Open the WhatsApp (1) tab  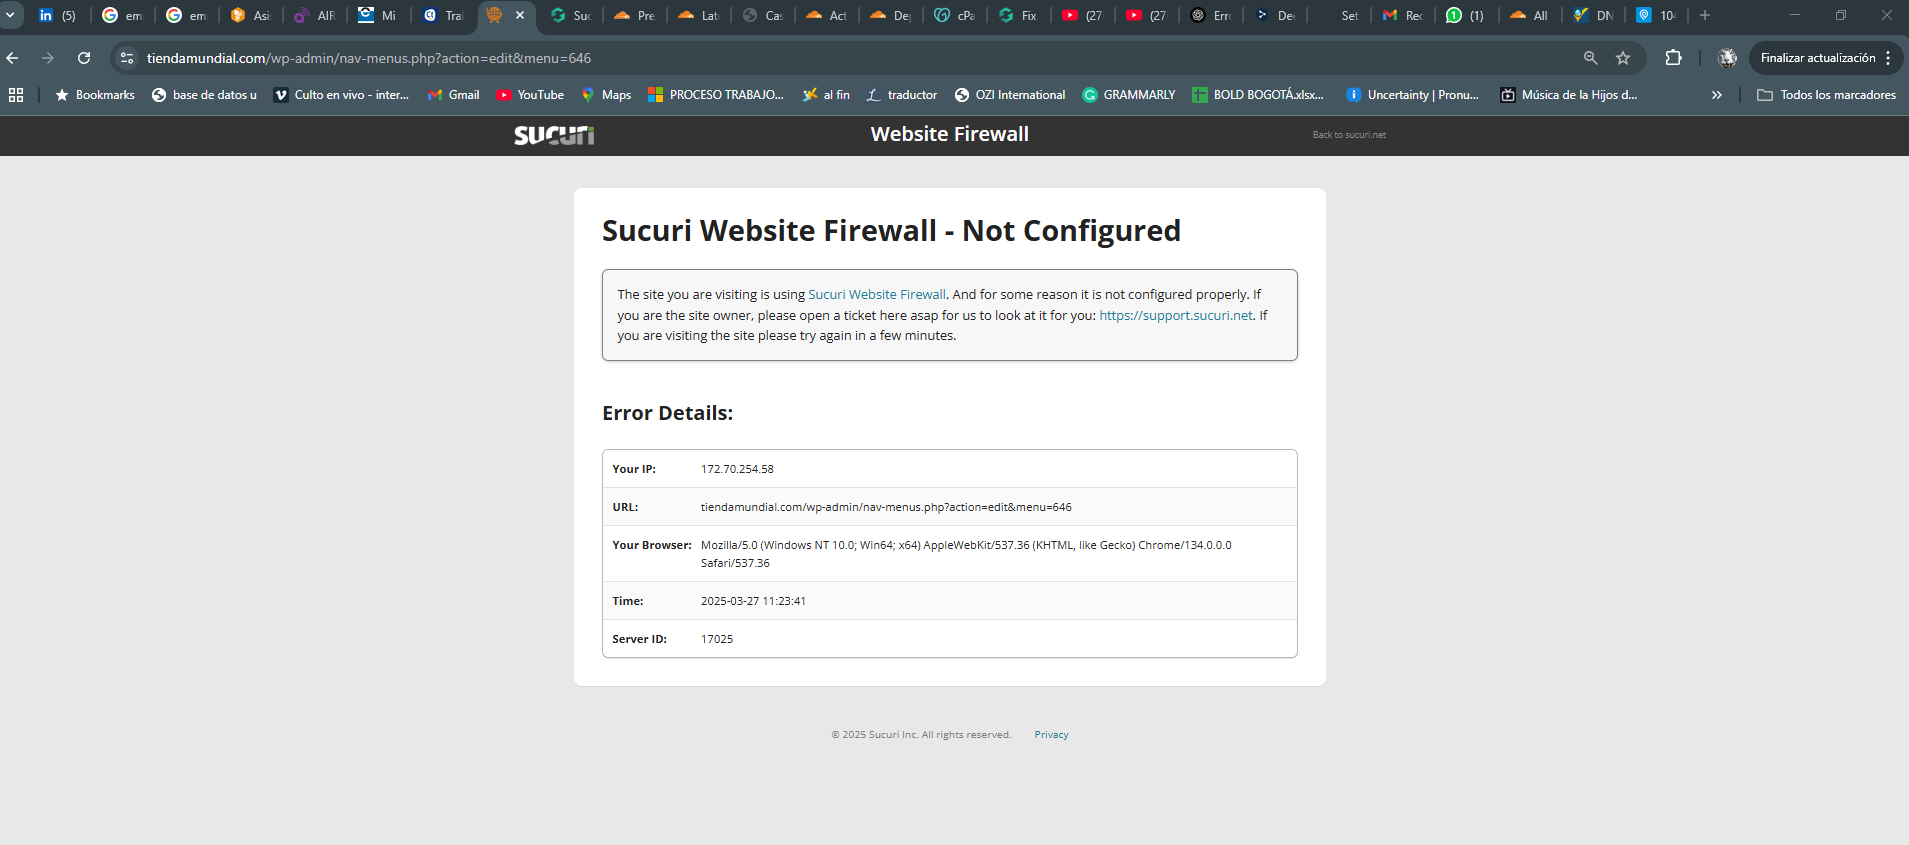1467,15
